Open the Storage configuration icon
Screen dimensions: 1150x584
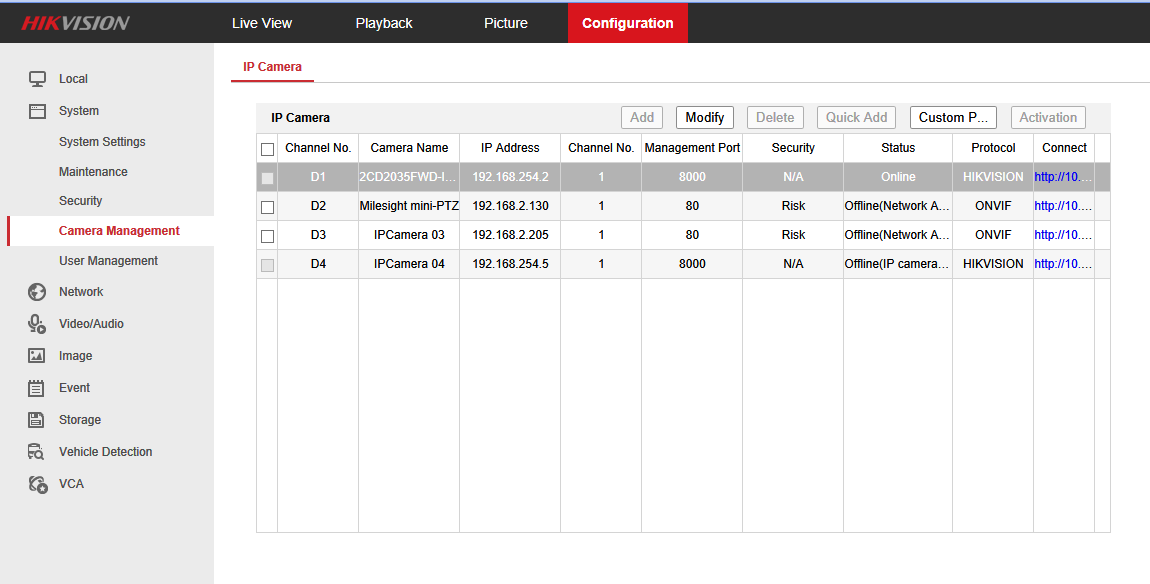point(37,419)
